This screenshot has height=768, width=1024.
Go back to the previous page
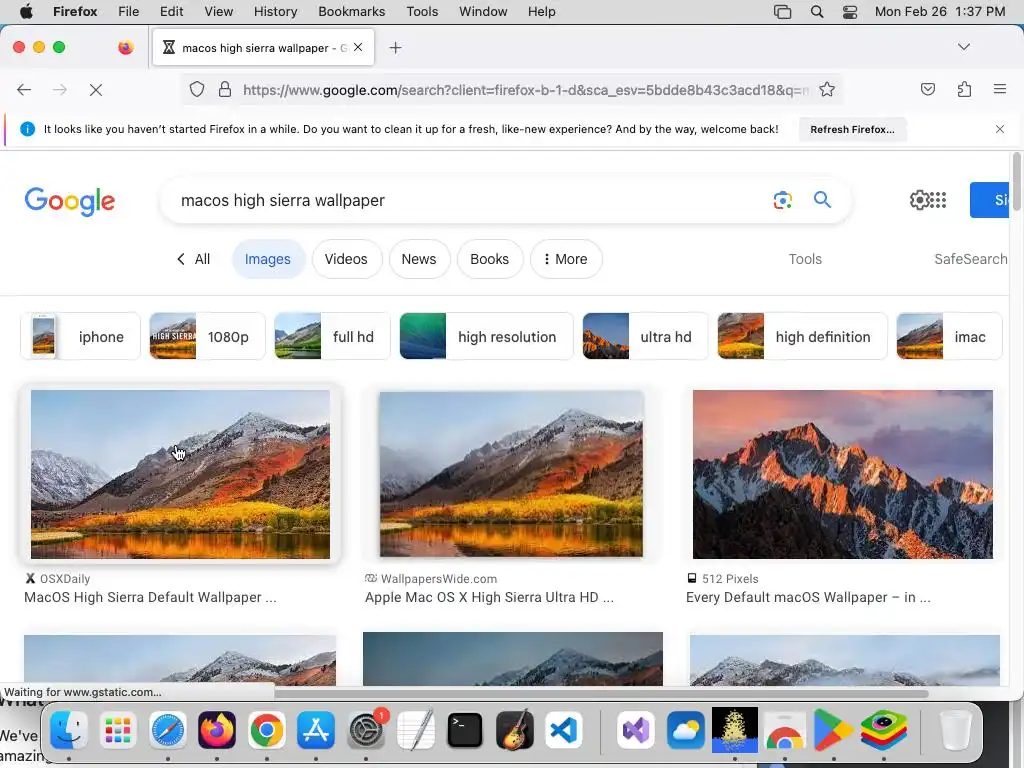24,89
